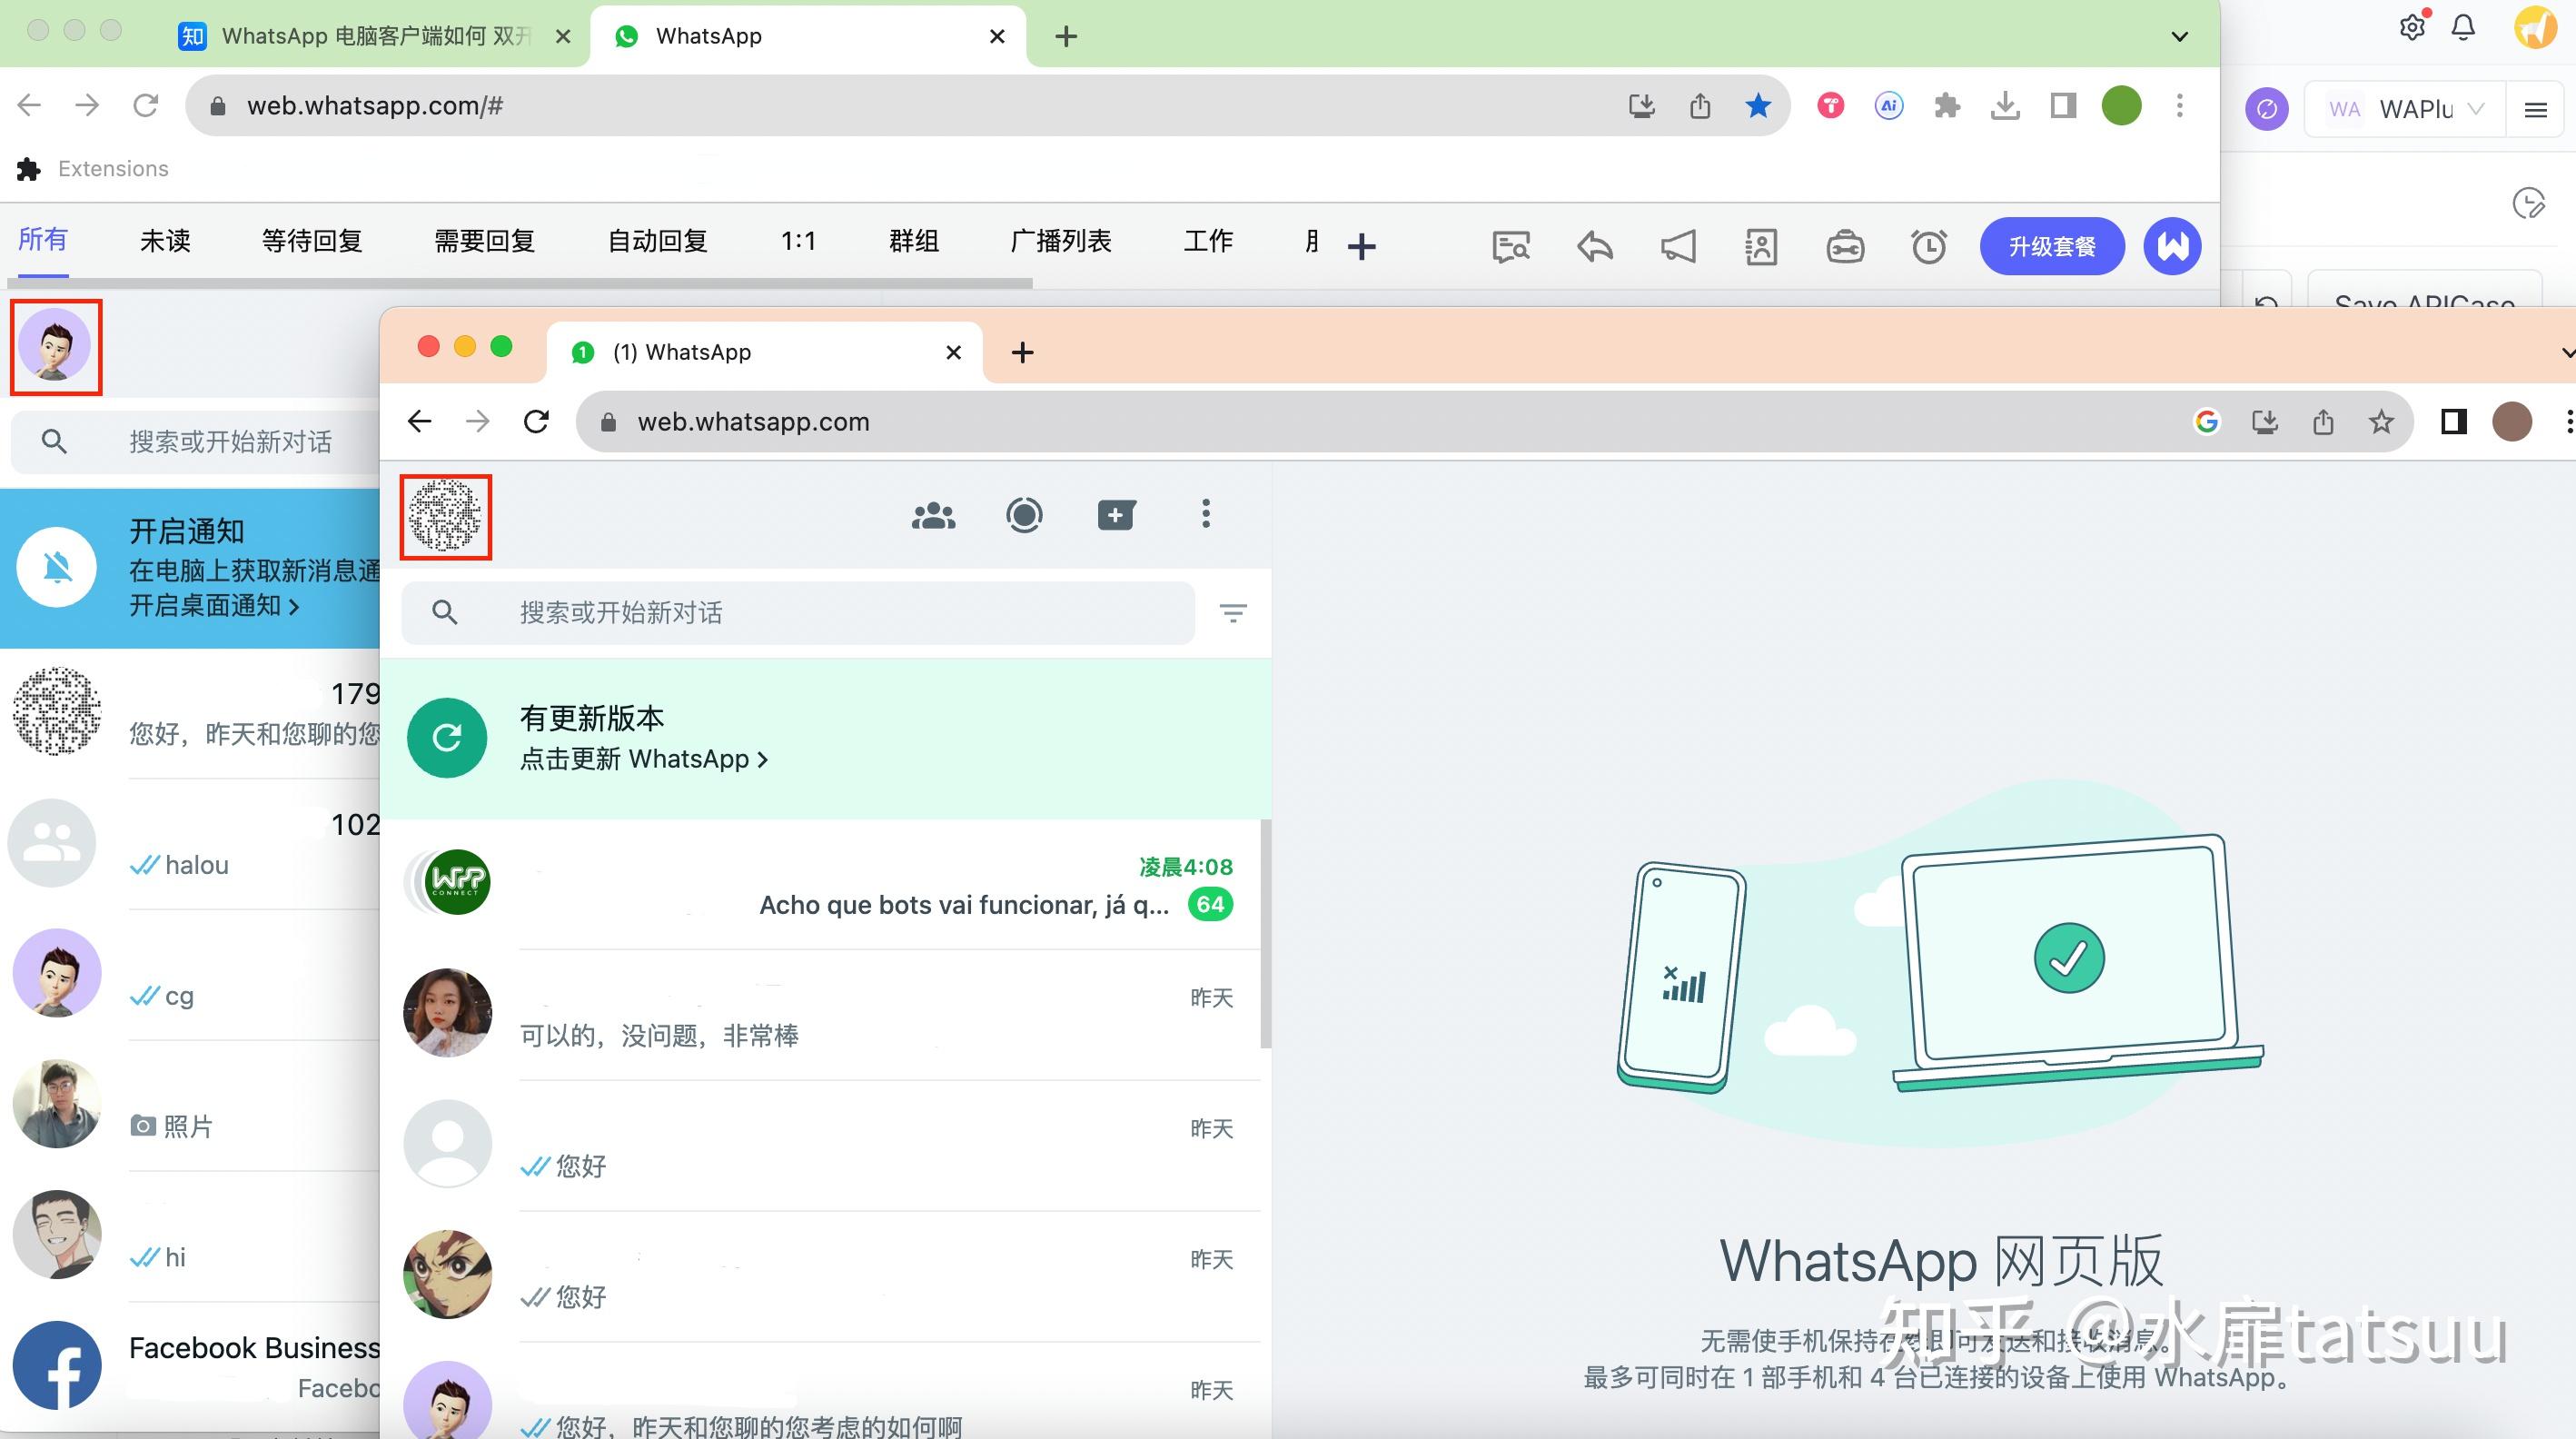Click reply arrows icon in WAPlus toolbar

1595,246
